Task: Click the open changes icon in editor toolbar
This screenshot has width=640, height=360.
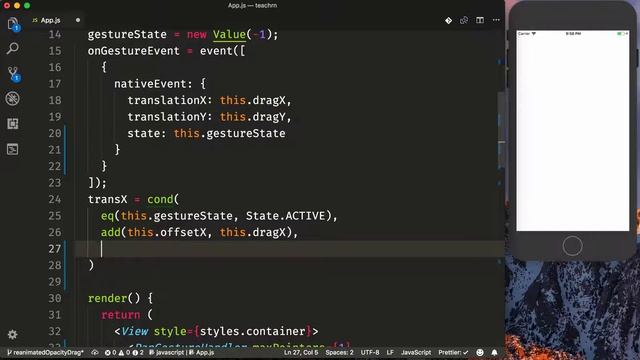Action: point(464,20)
